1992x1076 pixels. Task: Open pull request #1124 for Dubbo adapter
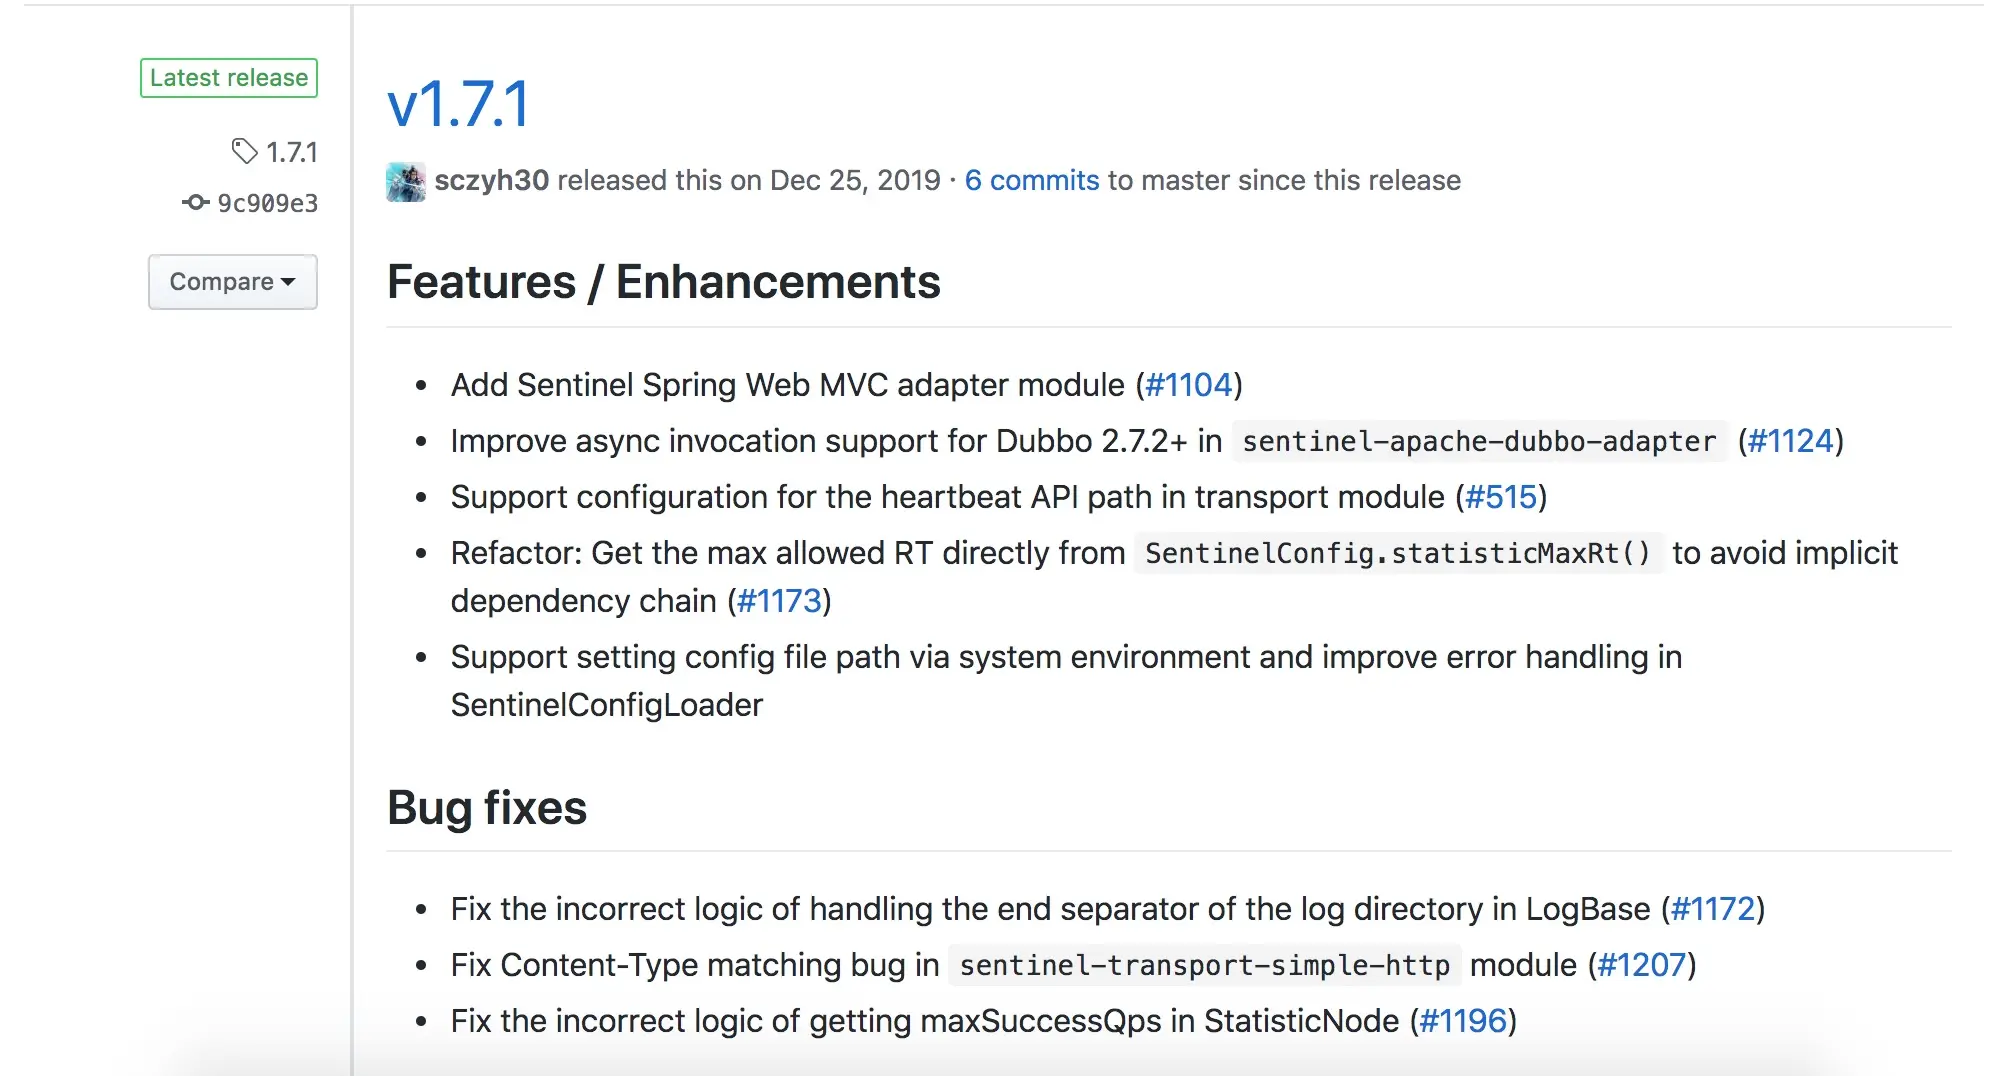point(1790,441)
